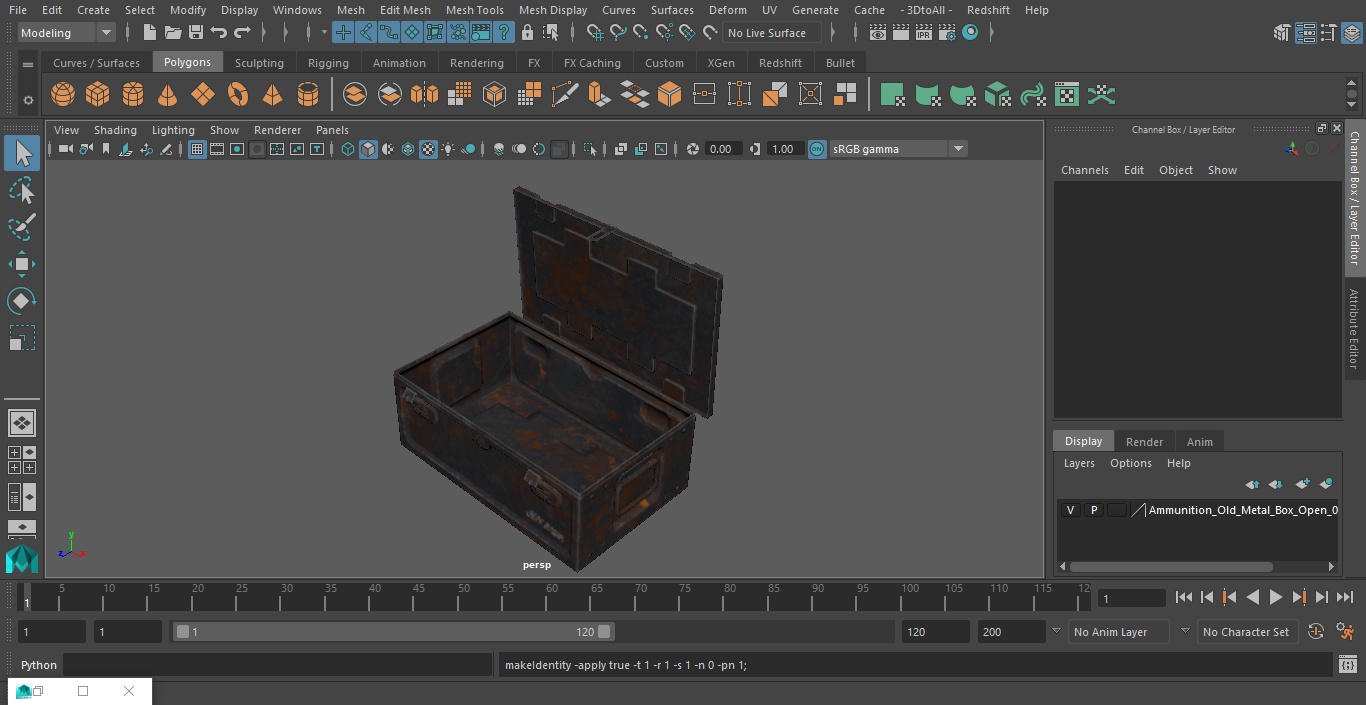Viewport: 1366px width, 705px height.
Task: Select the Ammunition_Old_Metal_Box_Open layer
Action: [1243, 510]
